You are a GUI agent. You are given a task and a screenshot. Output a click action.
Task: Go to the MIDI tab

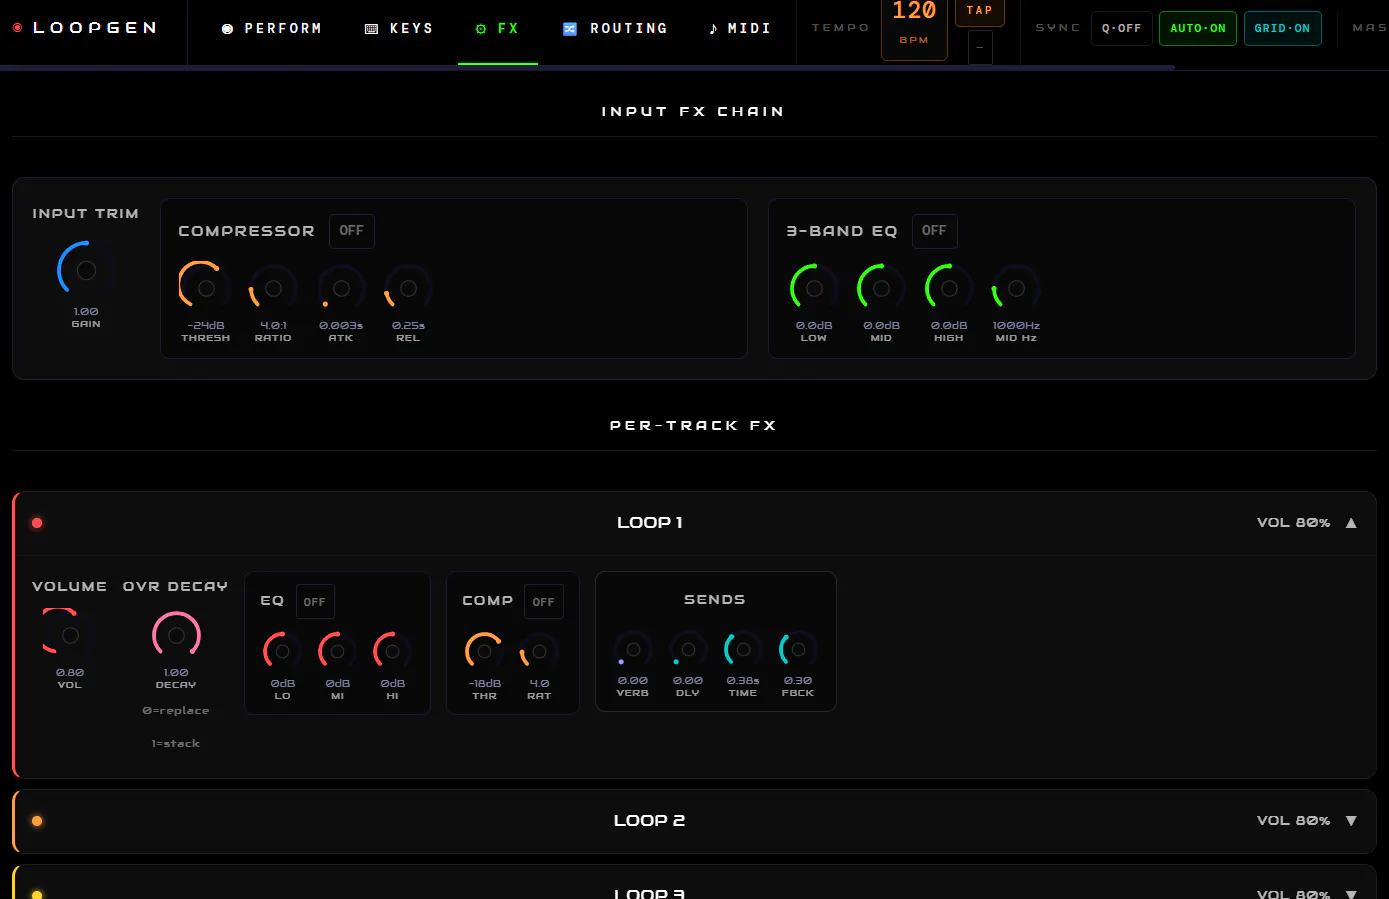(x=740, y=29)
